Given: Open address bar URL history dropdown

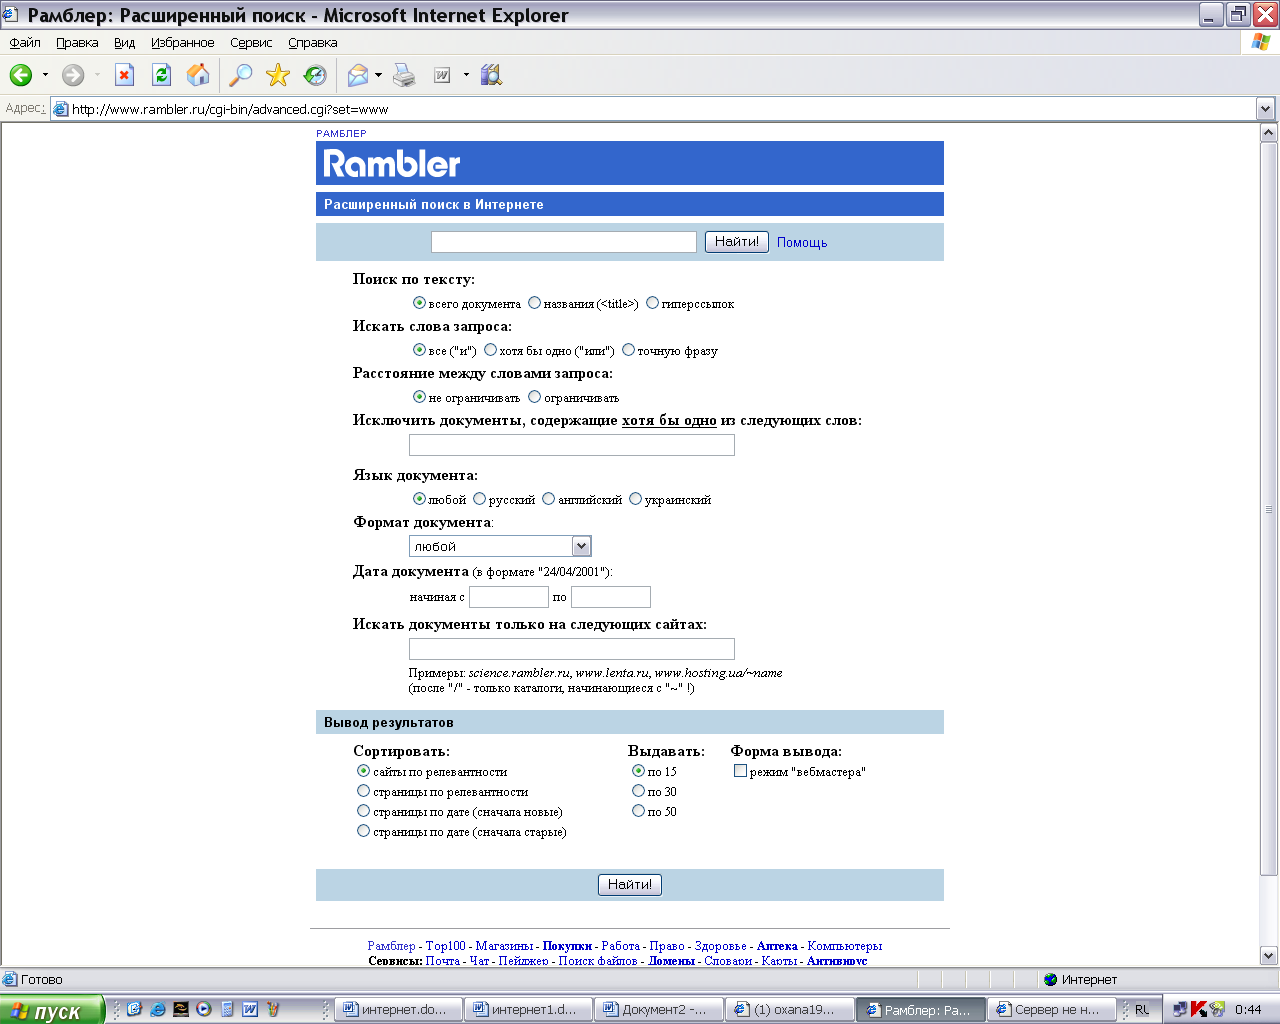Looking at the screenshot, I should click(x=1266, y=109).
